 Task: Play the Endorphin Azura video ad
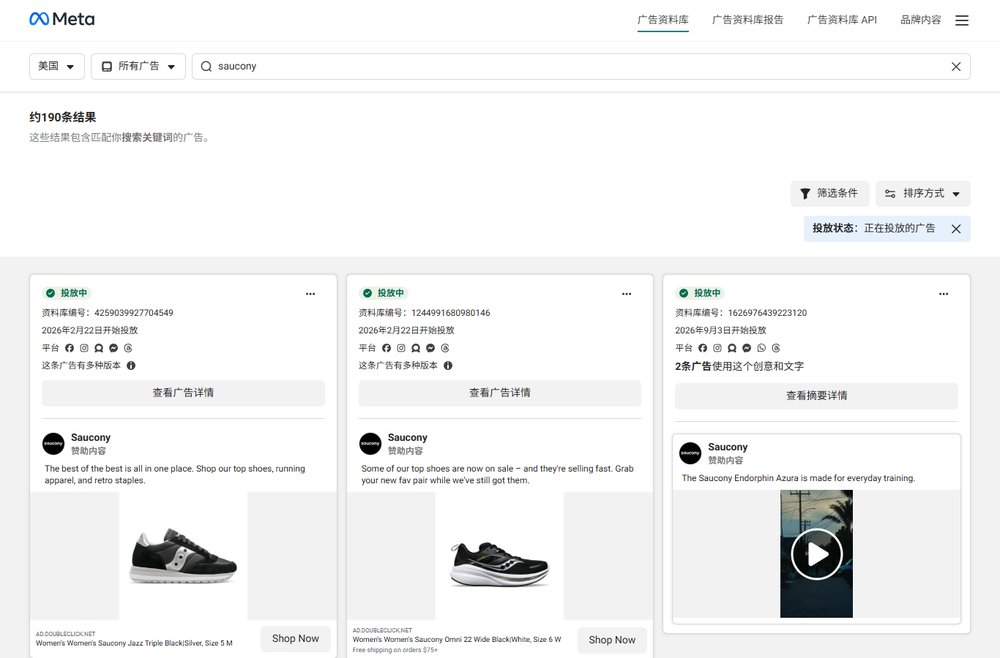click(816, 554)
